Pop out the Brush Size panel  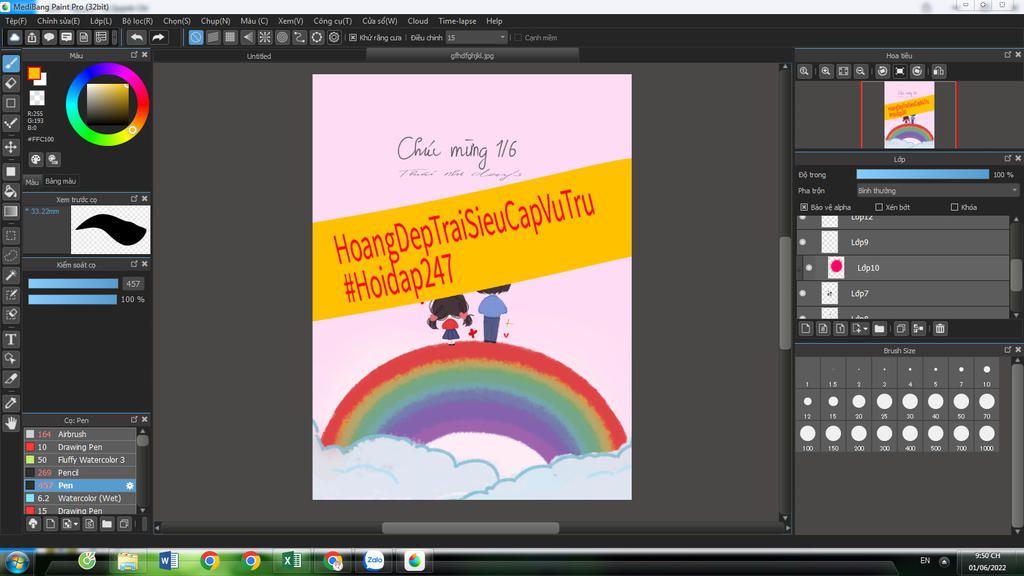pyautogui.click(x=1008, y=350)
